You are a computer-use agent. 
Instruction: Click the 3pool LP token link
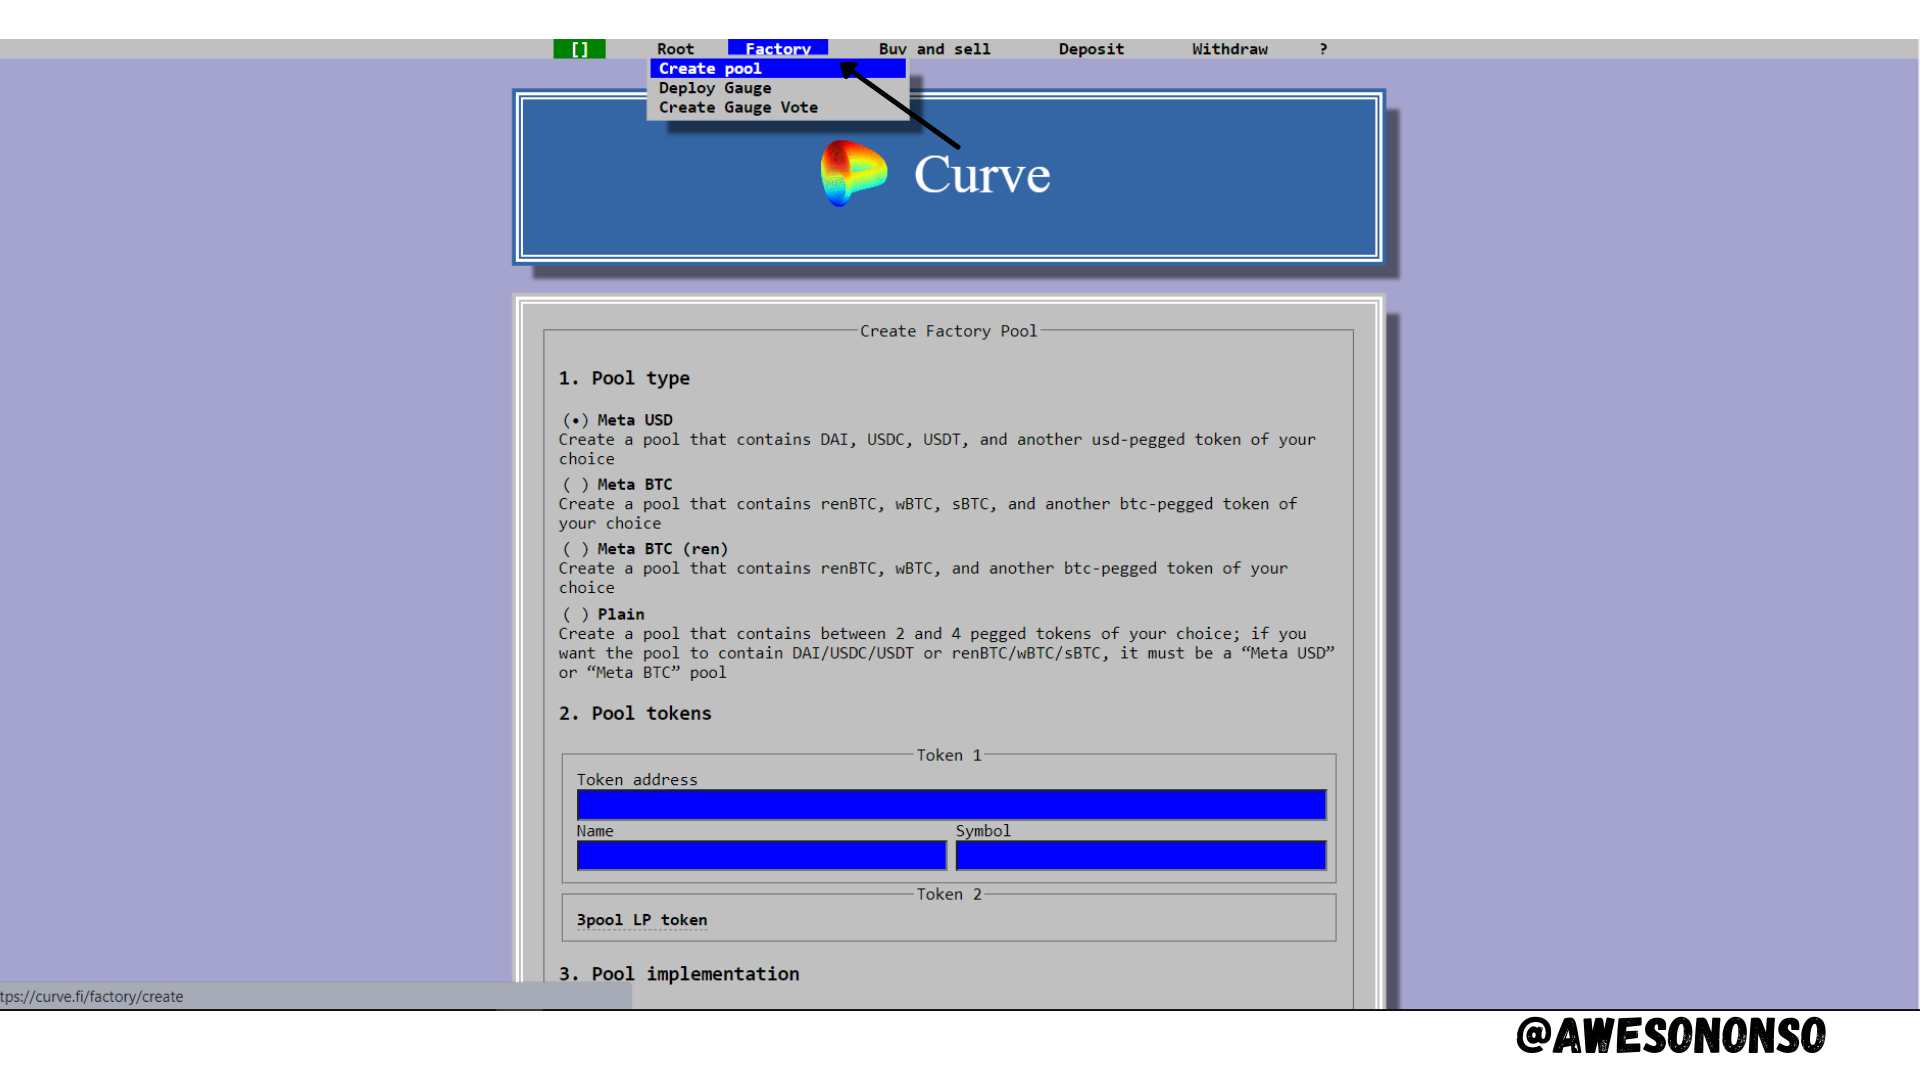click(642, 920)
